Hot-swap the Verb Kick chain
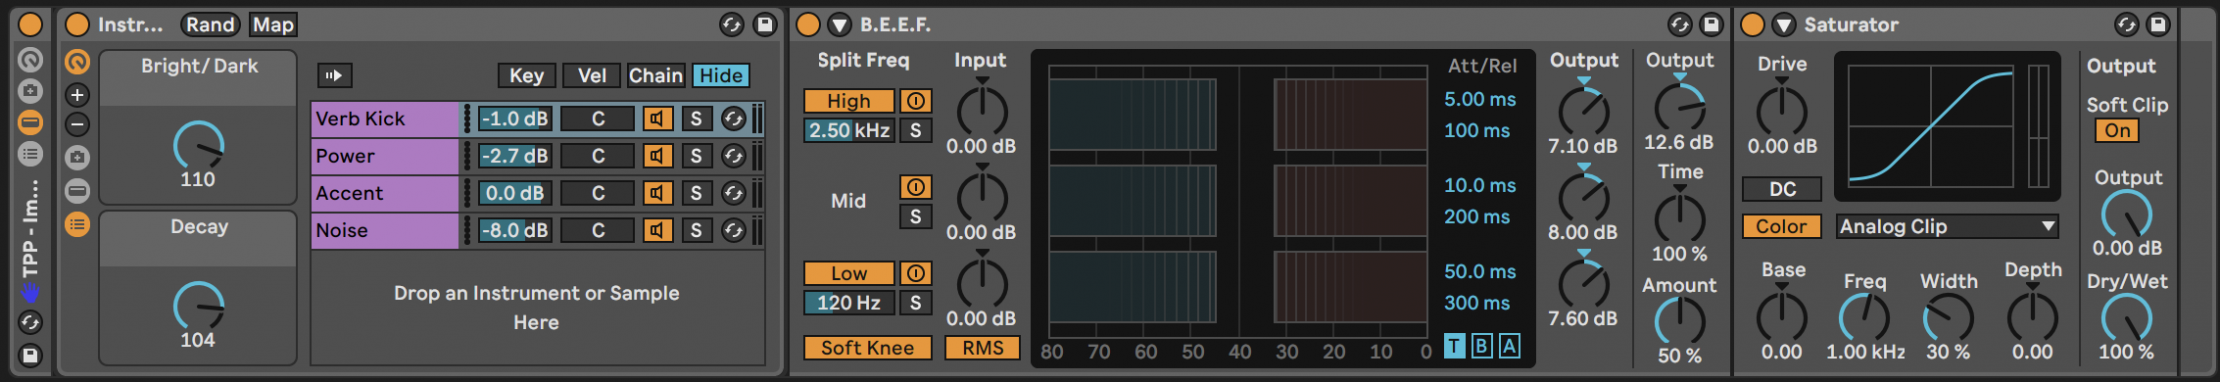Image resolution: width=2220 pixels, height=382 pixels. (x=733, y=119)
